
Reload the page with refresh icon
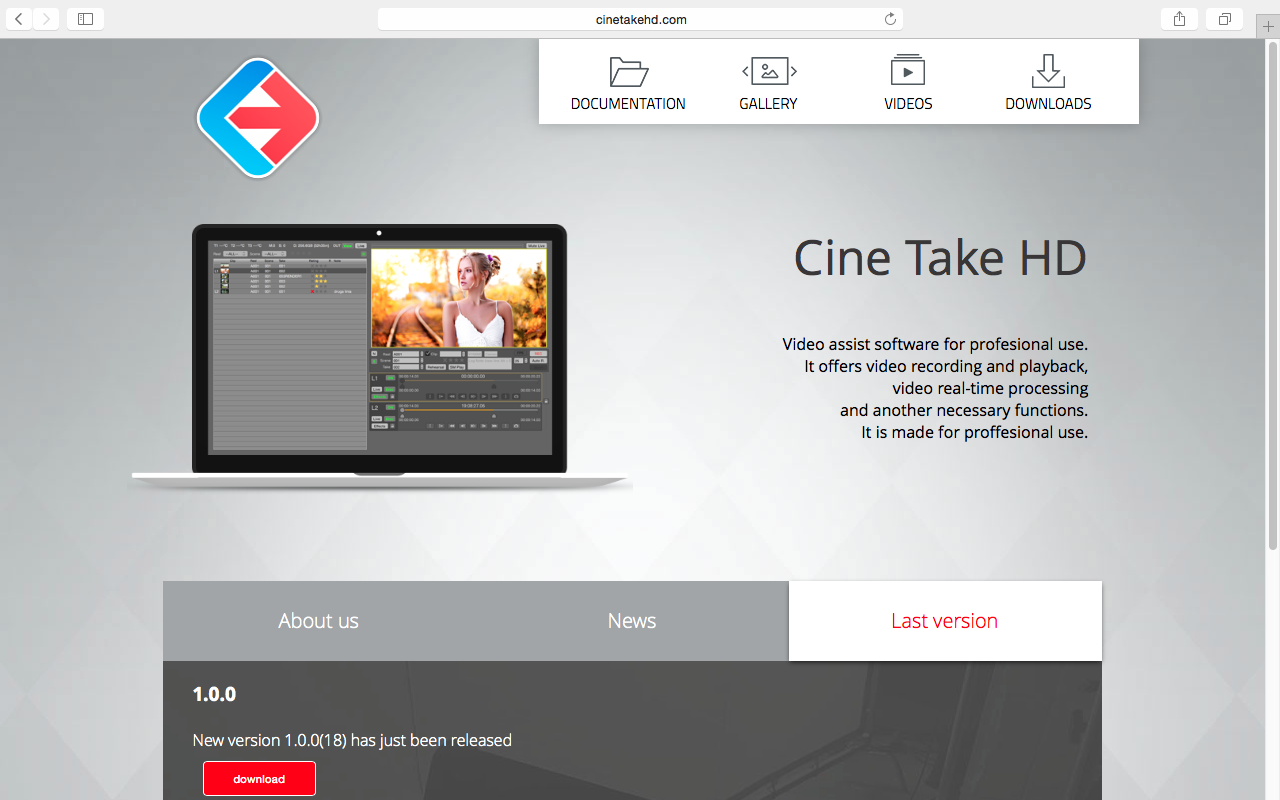tap(890, 19)
